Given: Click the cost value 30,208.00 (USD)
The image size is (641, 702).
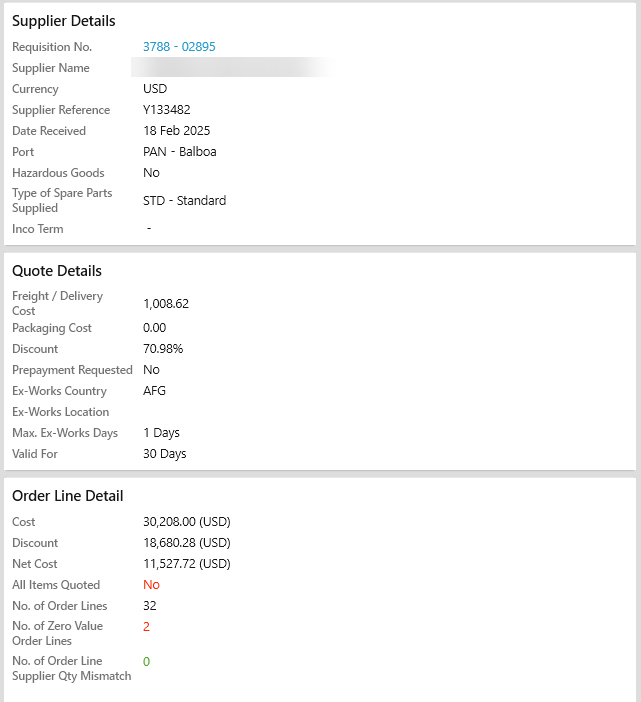Looking at the screenshot, I should (x=187, y=522).
